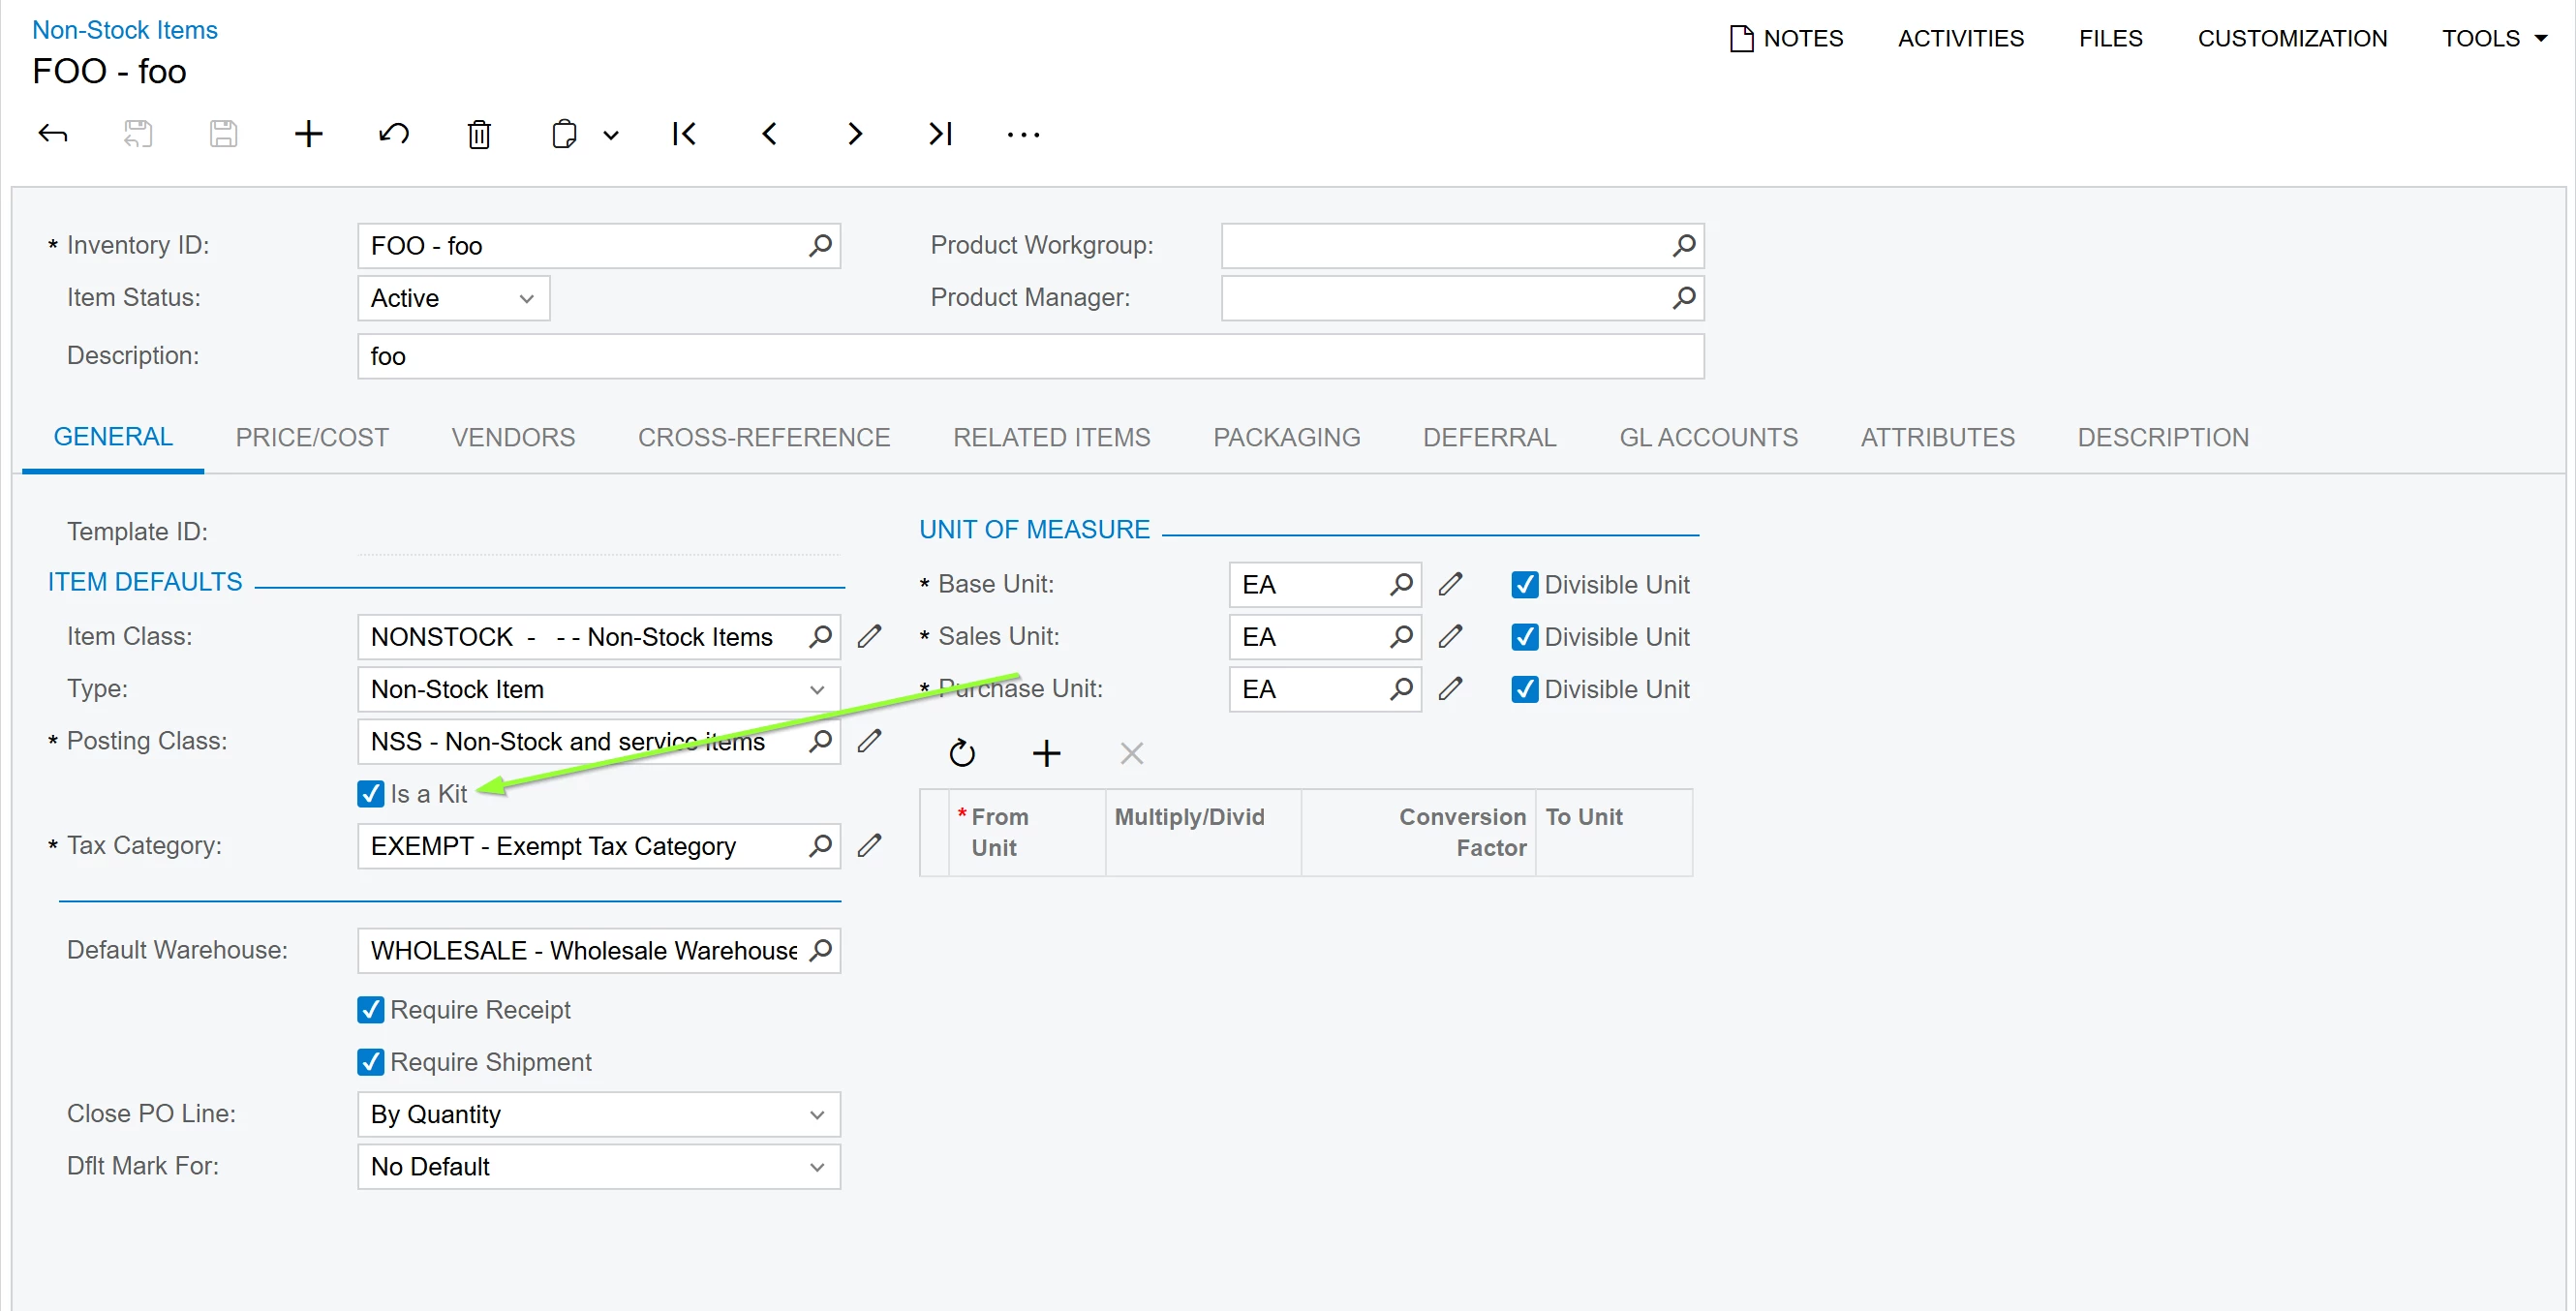Toggle the Sales Unit Divisible Unit checkbox
The width and height of the screenshot is (2576, 1311).
point(1524,637)
